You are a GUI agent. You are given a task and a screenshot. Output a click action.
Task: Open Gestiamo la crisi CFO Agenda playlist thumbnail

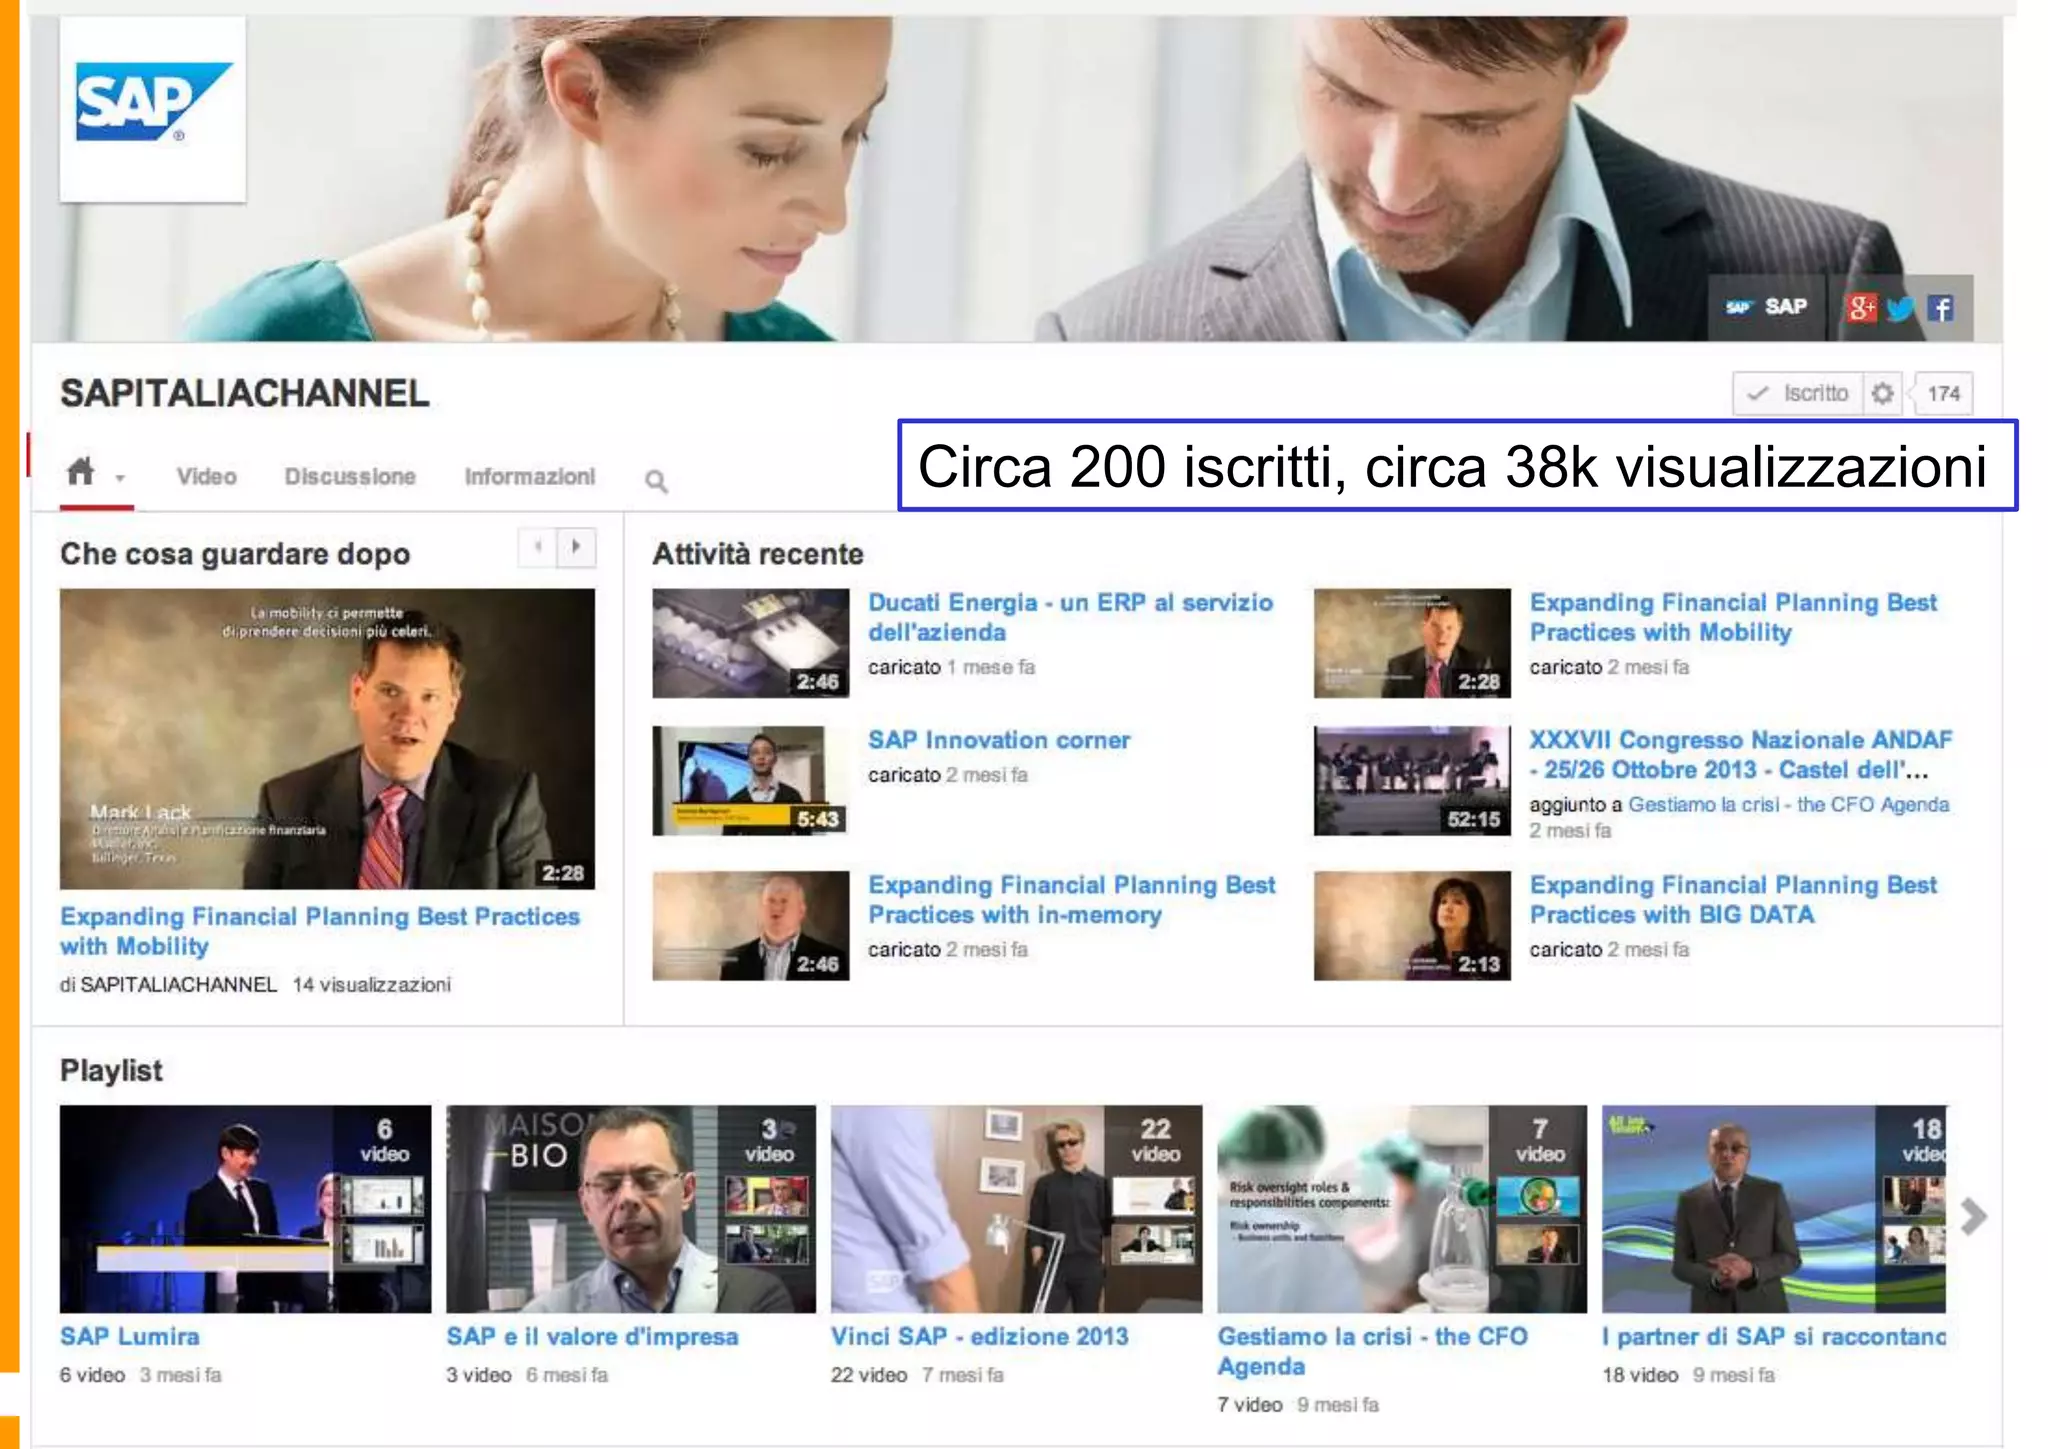tap(1402, 1209)
